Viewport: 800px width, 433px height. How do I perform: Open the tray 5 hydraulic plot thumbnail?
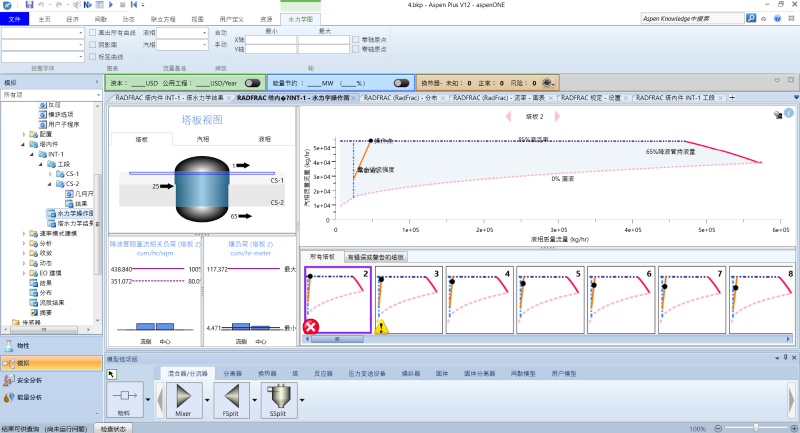(549, 300)
